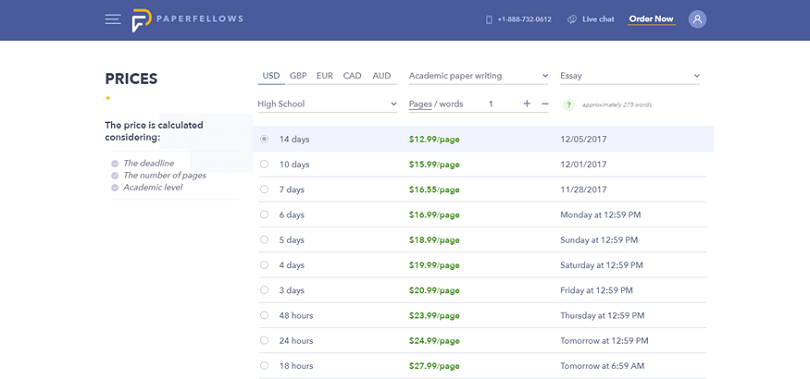Click the $16.55/page price
This screenshot has width=810, height=379.
434,190
